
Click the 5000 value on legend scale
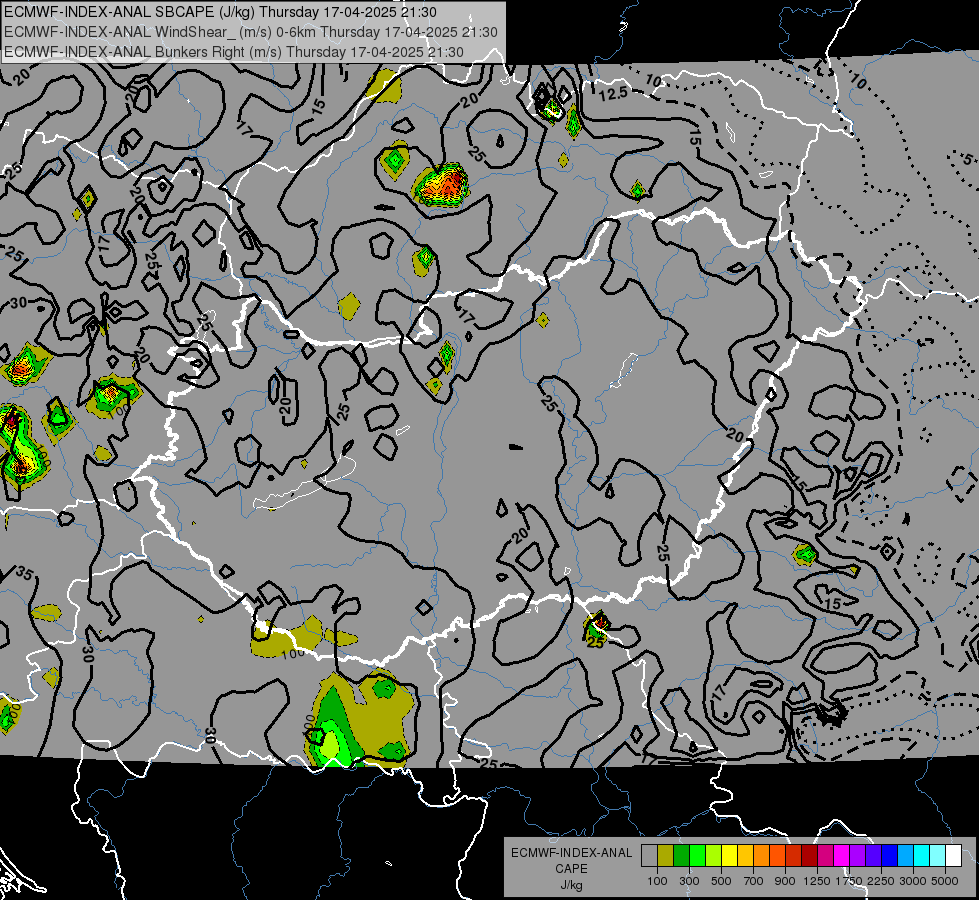coord(945,881)
